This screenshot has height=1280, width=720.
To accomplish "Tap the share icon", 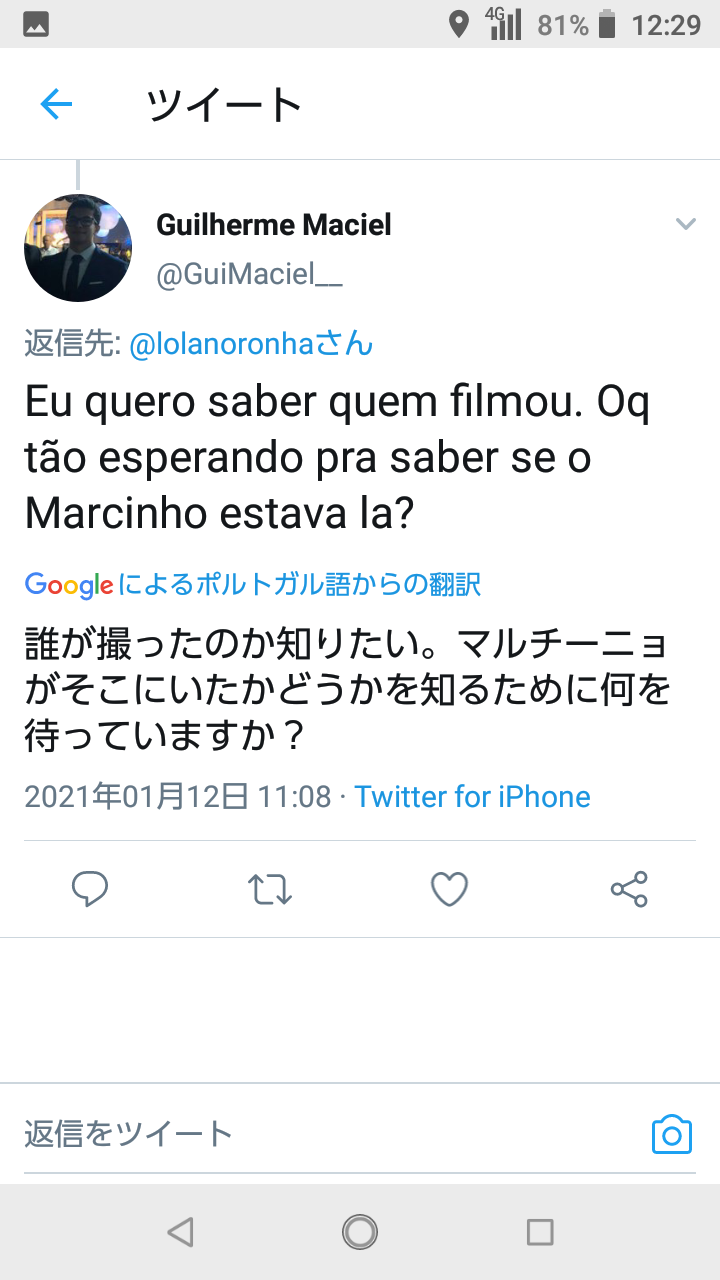I will [629, 888].
